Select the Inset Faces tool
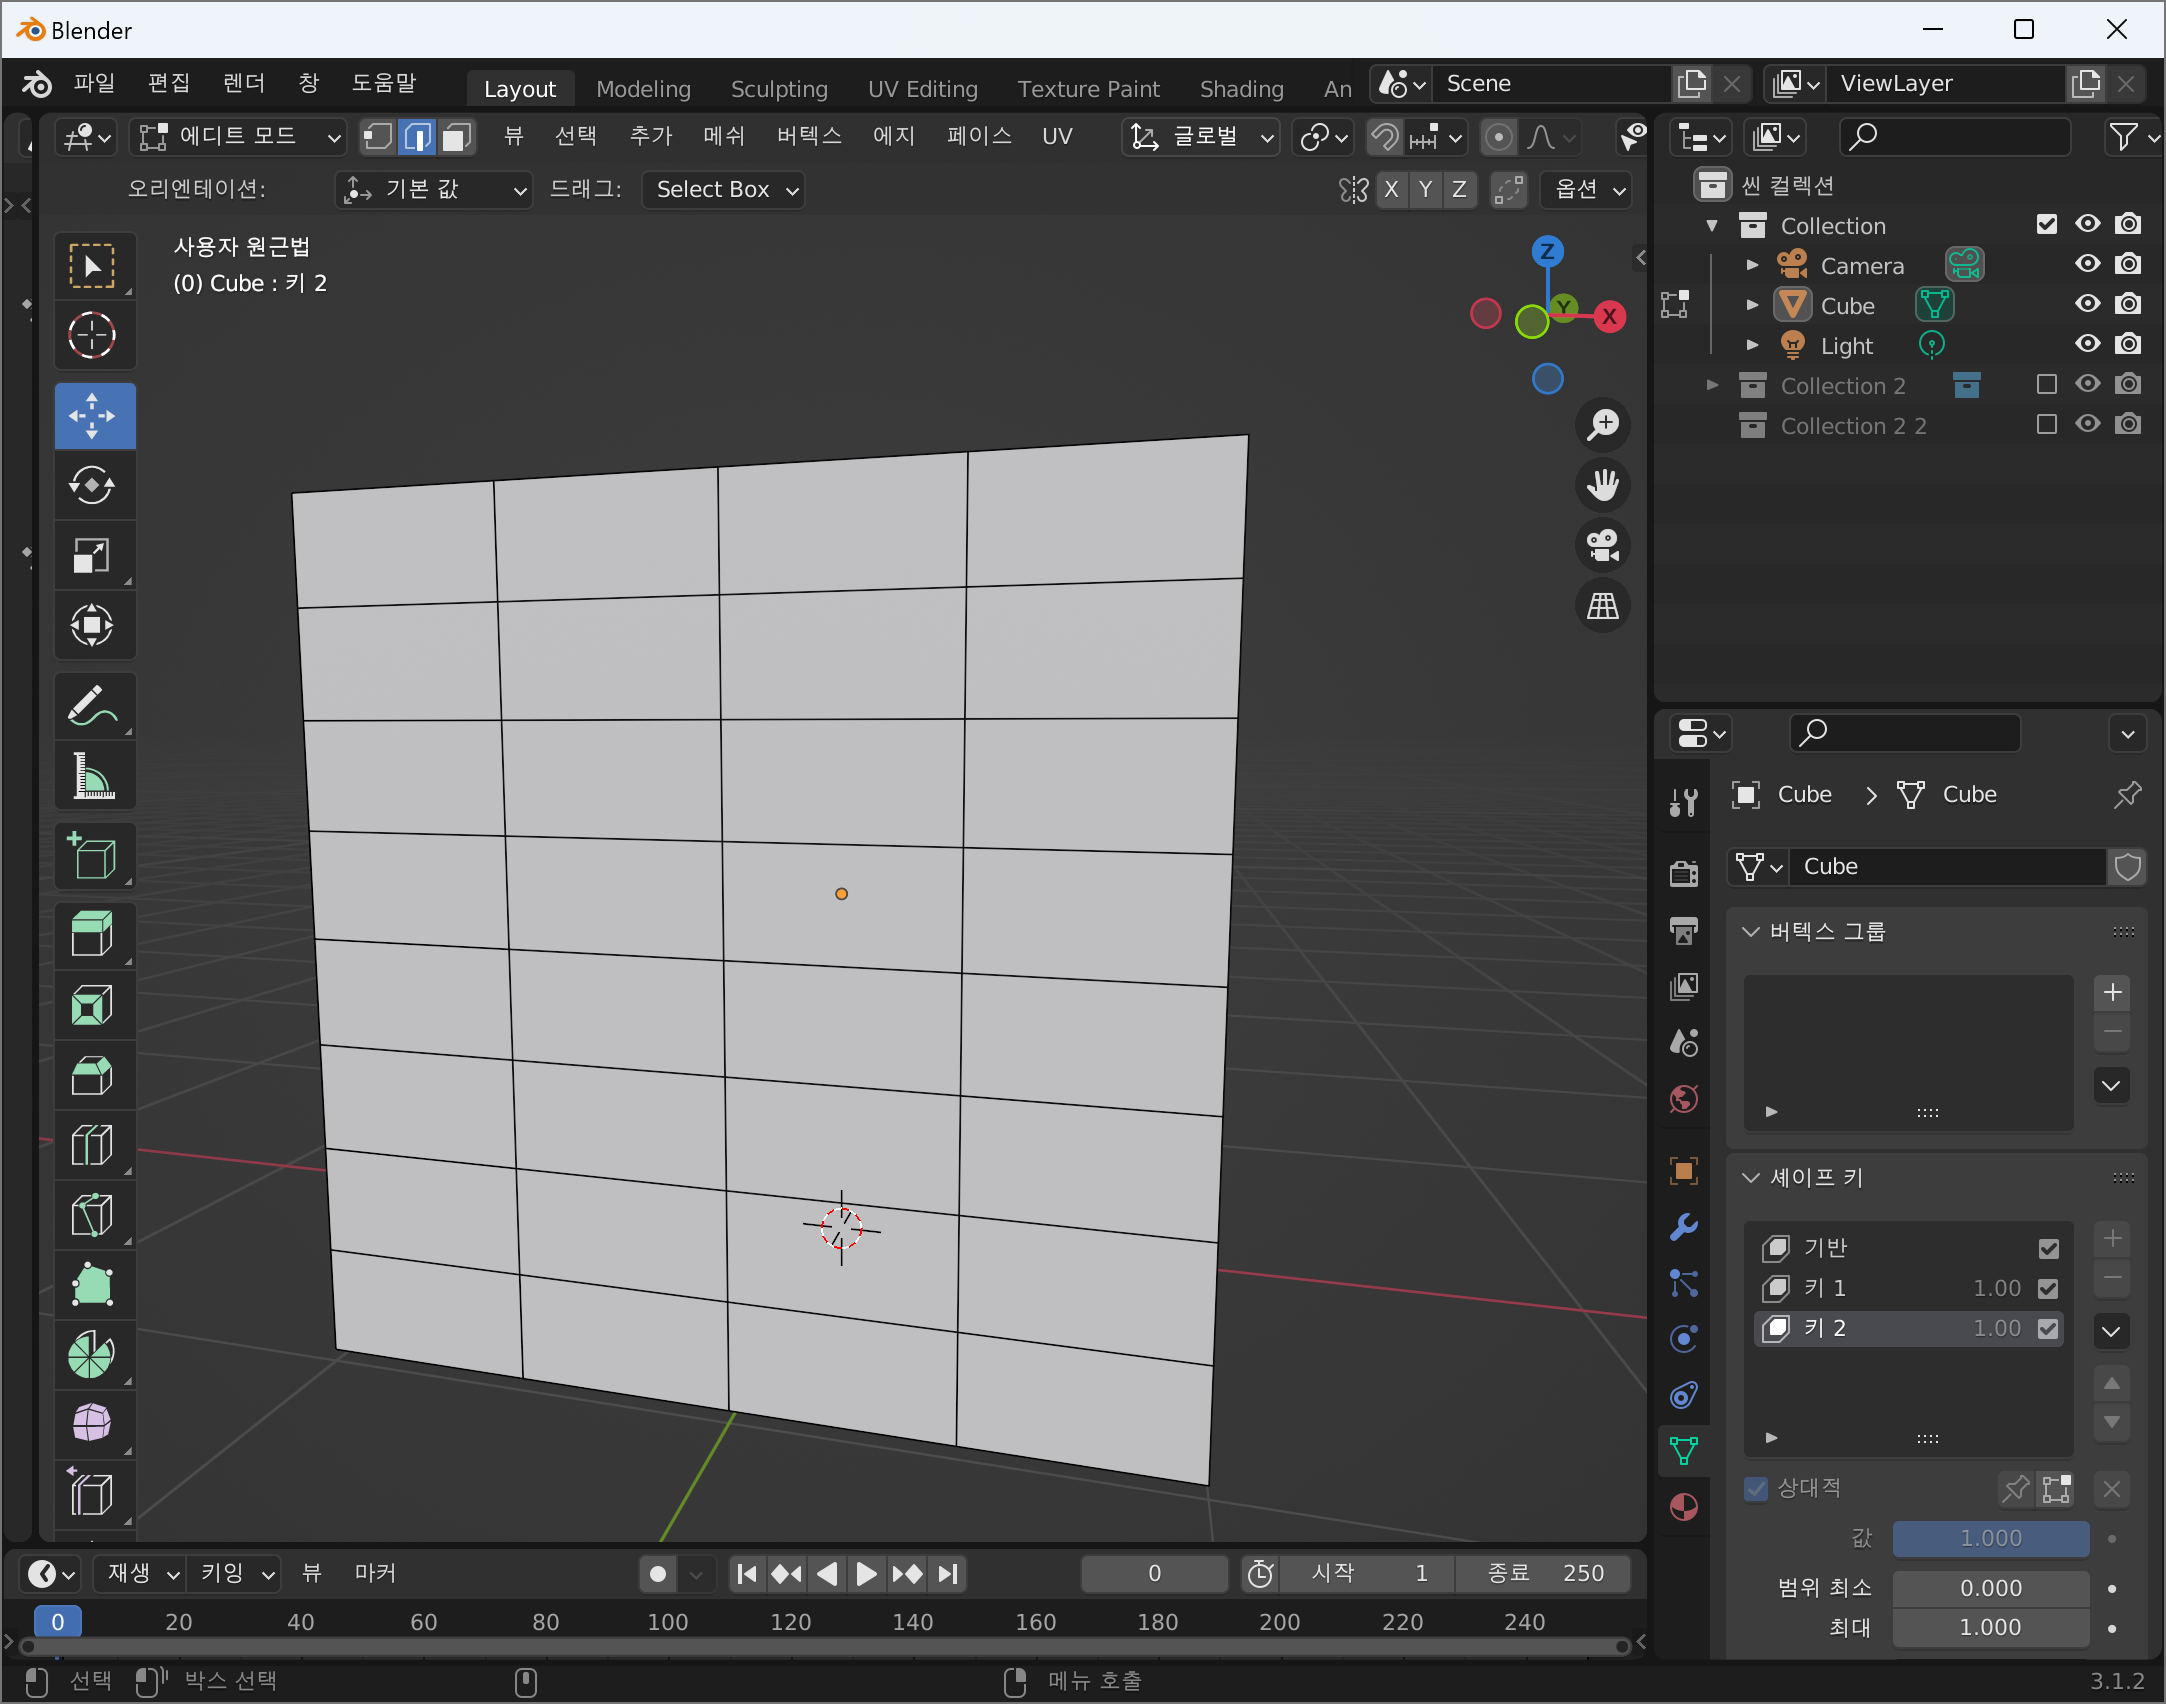Screen dimensions: 2166x1704 93,1006
